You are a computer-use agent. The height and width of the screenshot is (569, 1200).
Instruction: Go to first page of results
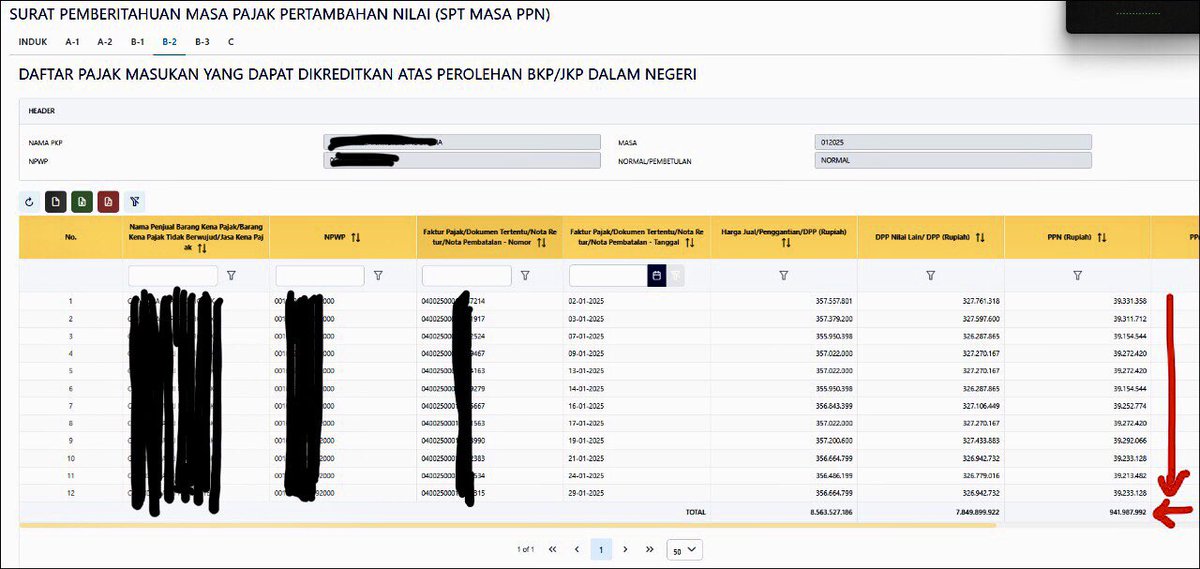point(552,549)
